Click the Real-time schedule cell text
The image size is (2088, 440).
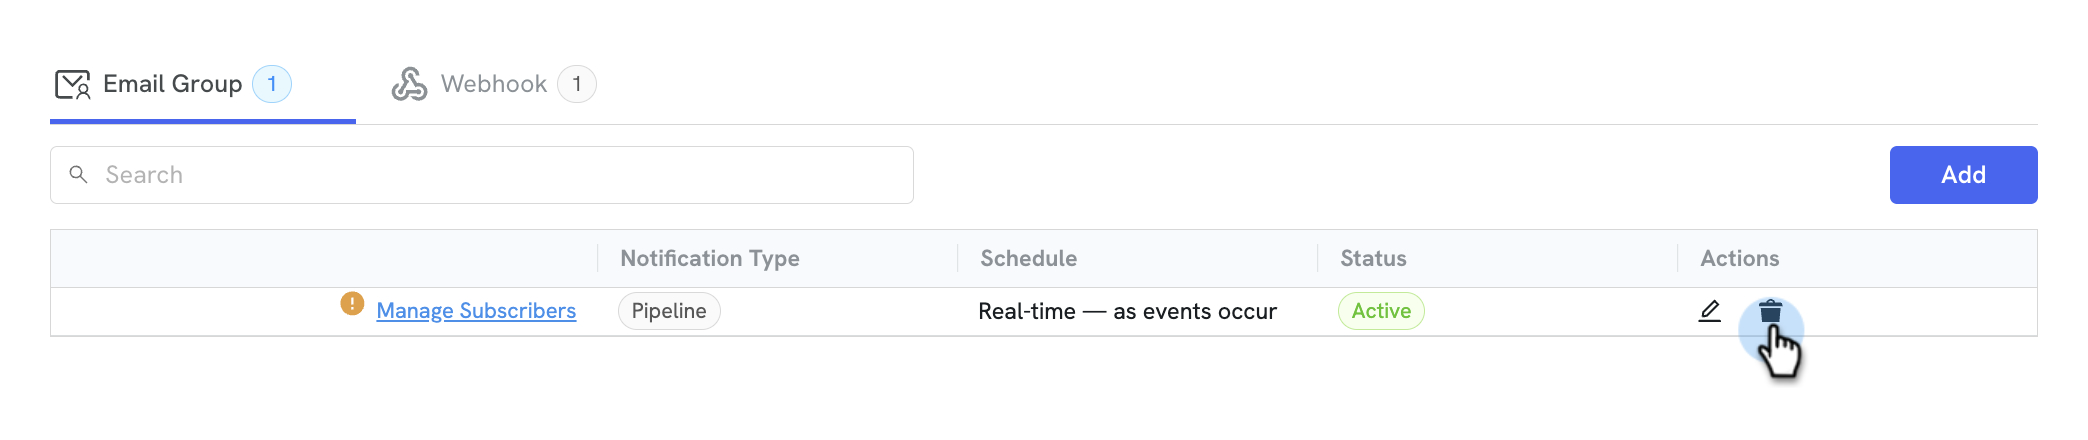click(1127, 311)
